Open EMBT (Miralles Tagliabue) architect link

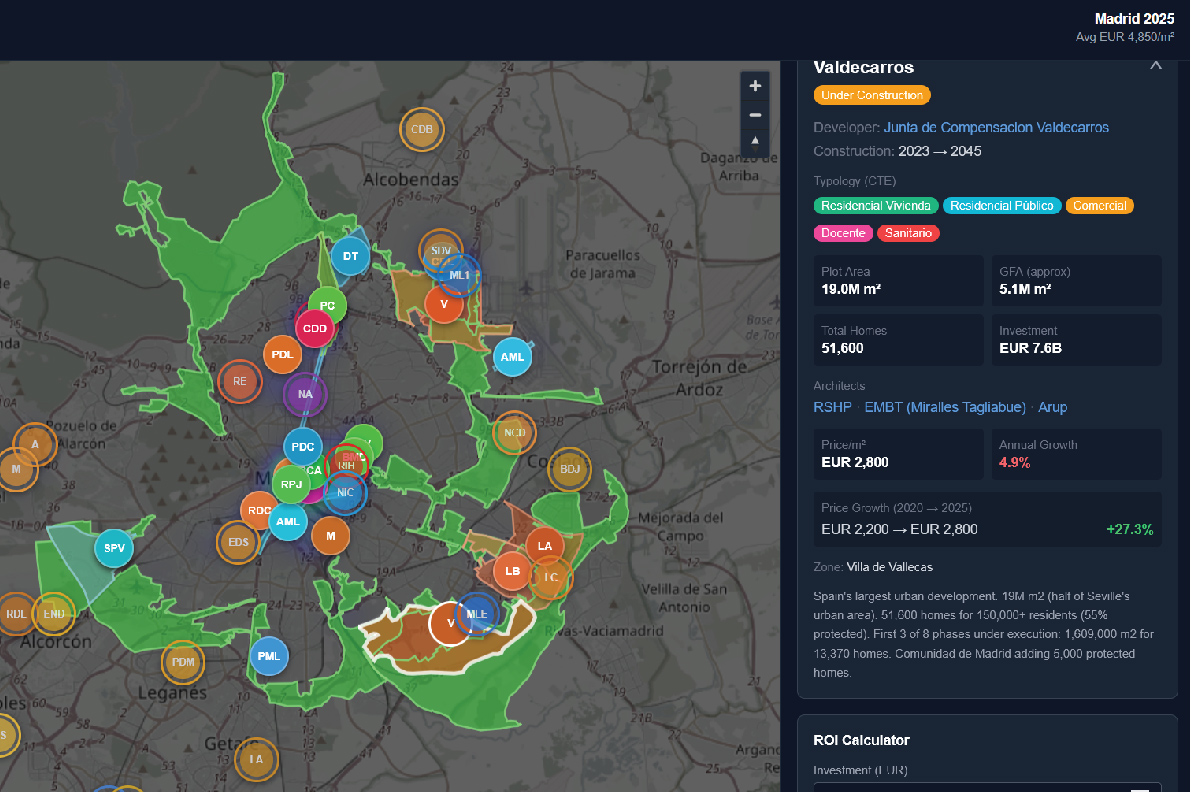pyautogui.click(x=944, y=407)
